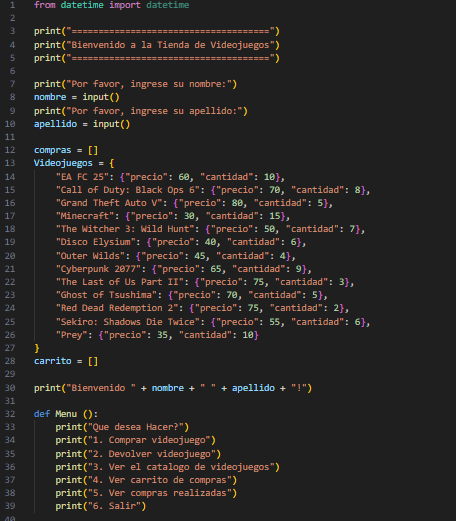Click the "Minecraft" dictionary key
456x521 pixels.
point(85,216)
